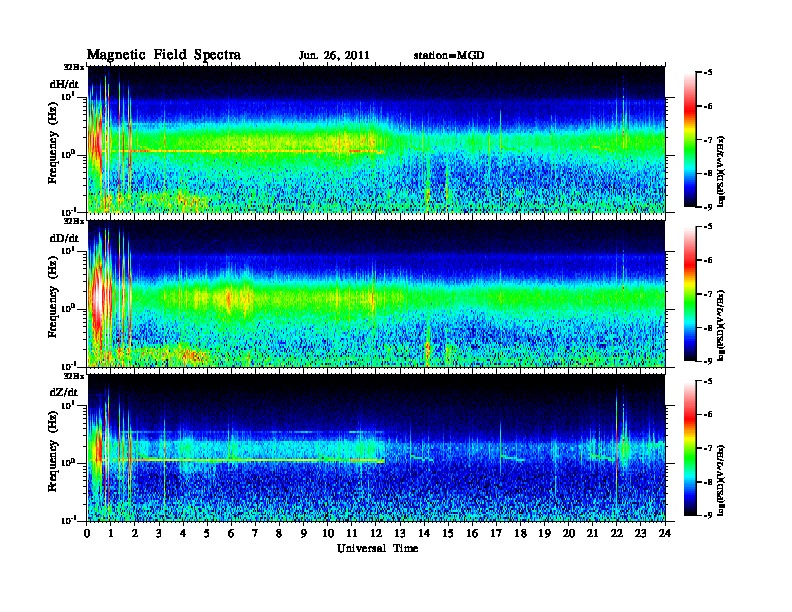
Task: Click the log(PSD) label beside dH/dt color scale
Action: pos(721,172)
